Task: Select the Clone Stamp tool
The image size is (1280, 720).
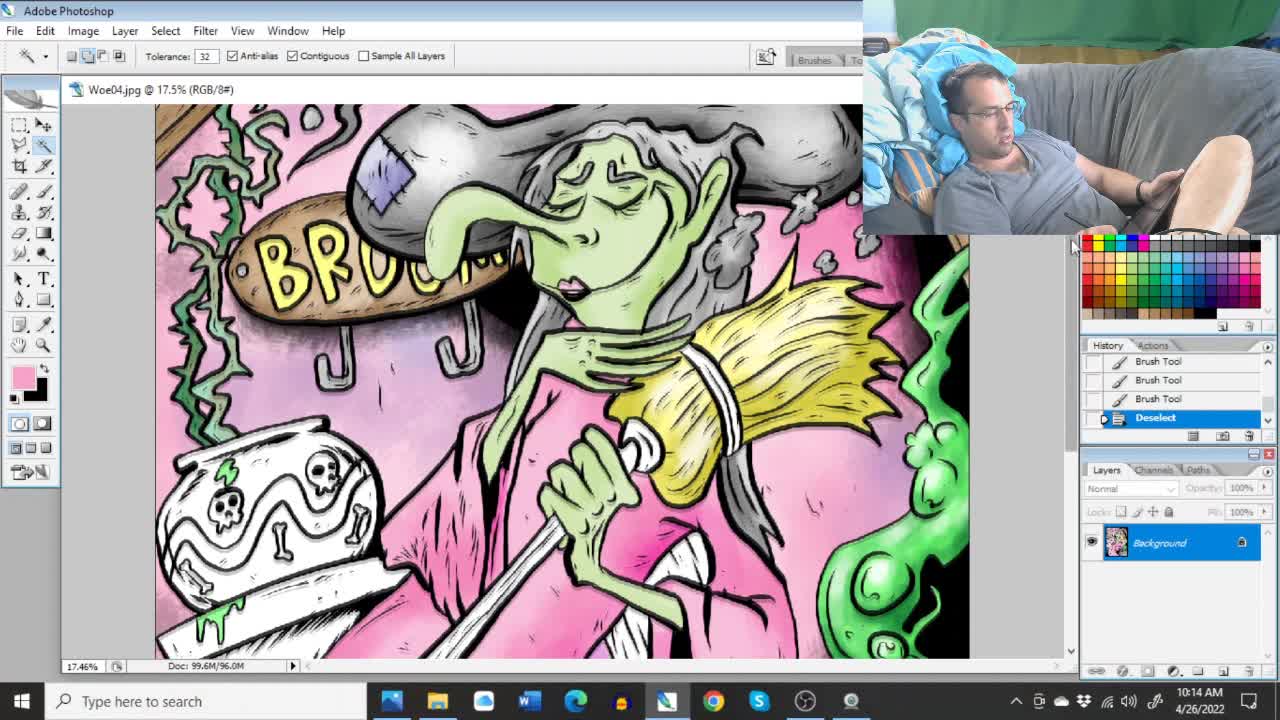Action: coord(19,213)
